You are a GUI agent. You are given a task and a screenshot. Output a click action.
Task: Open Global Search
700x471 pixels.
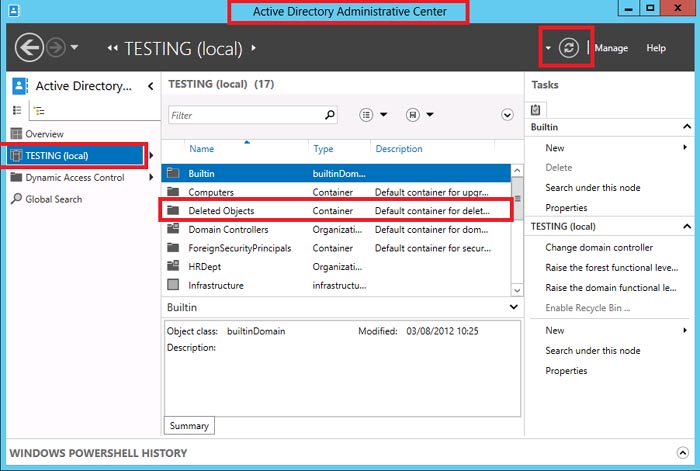(54, 199)
